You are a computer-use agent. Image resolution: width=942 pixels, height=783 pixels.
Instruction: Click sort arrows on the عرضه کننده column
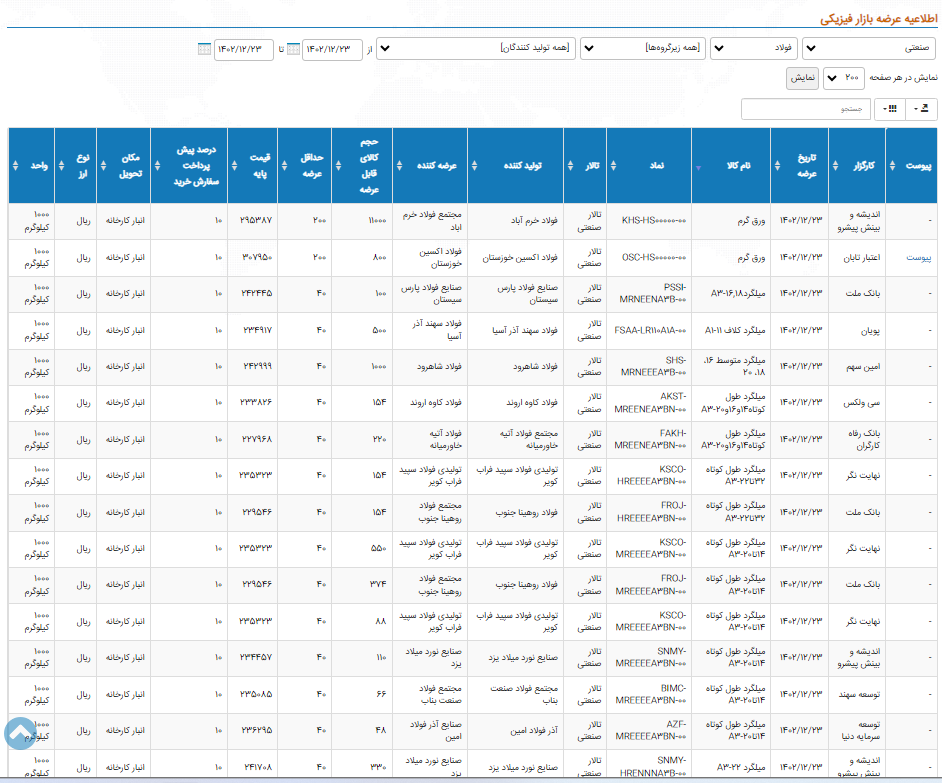(x=399, y=166)
